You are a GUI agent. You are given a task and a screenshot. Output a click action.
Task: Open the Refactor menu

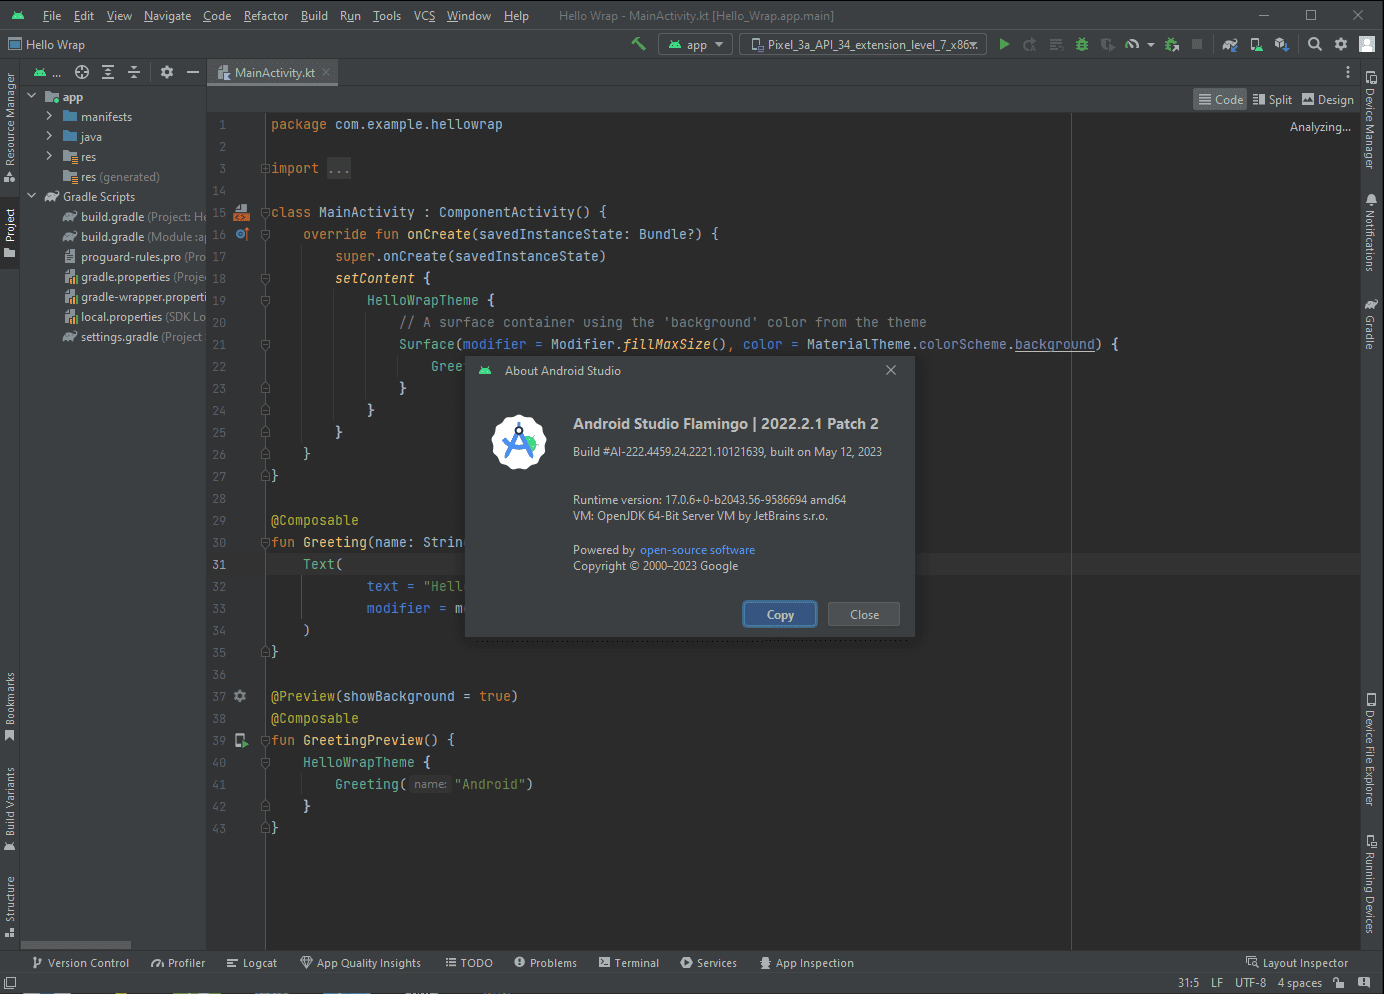click(265, 16)
